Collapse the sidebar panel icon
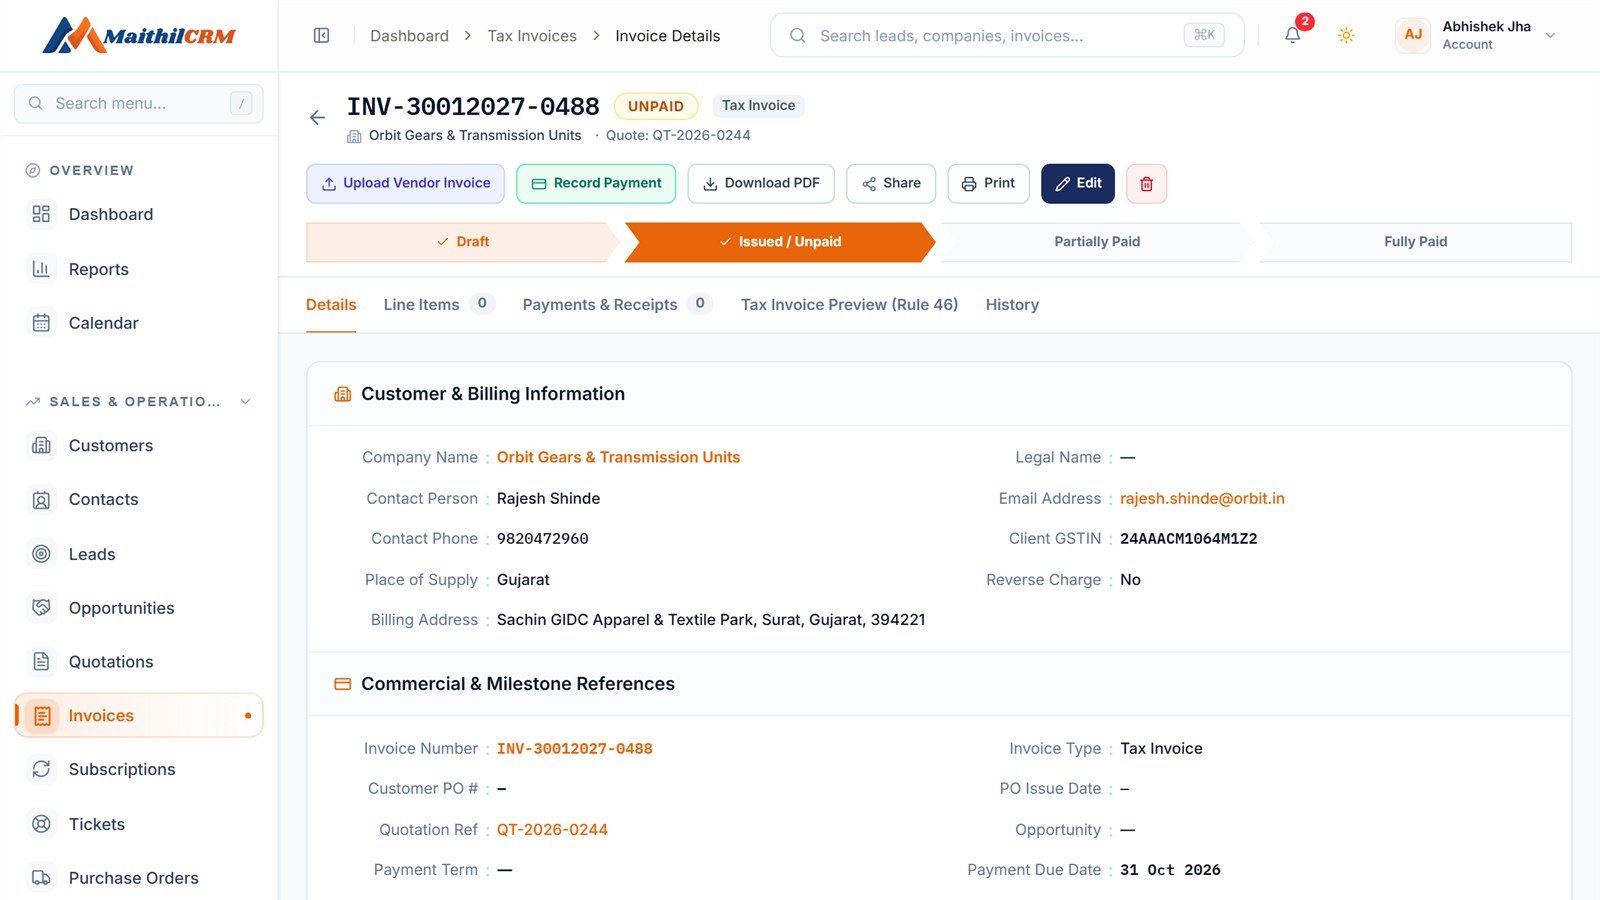Image resolution: width=1600 pixels, height=900 pixels. pyautogui.click(x=321, y=36)
